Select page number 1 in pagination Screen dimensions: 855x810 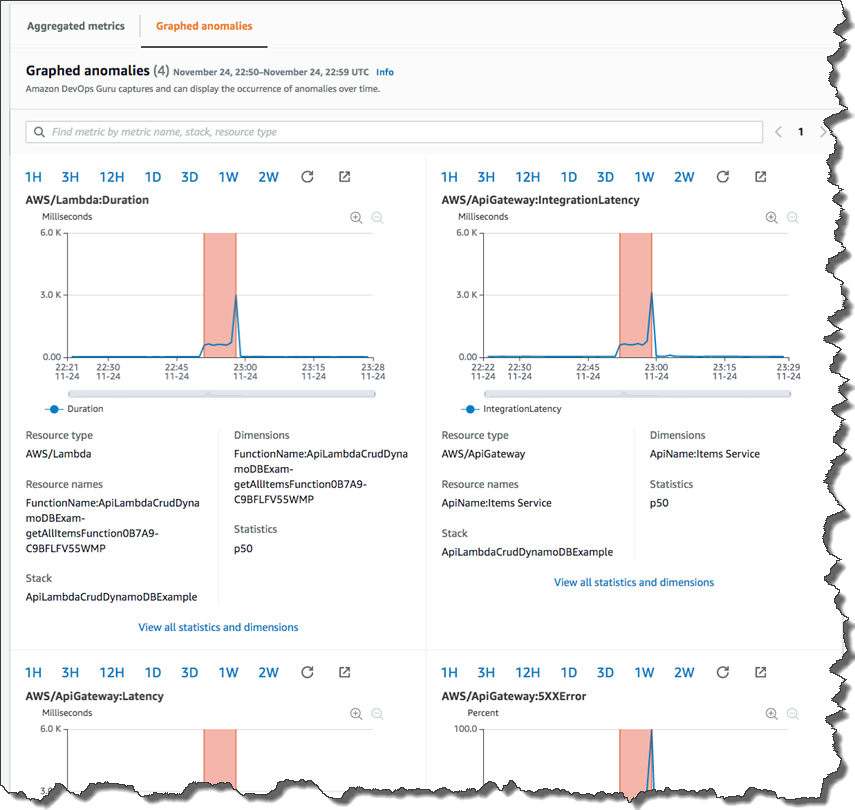click(800, 132)
